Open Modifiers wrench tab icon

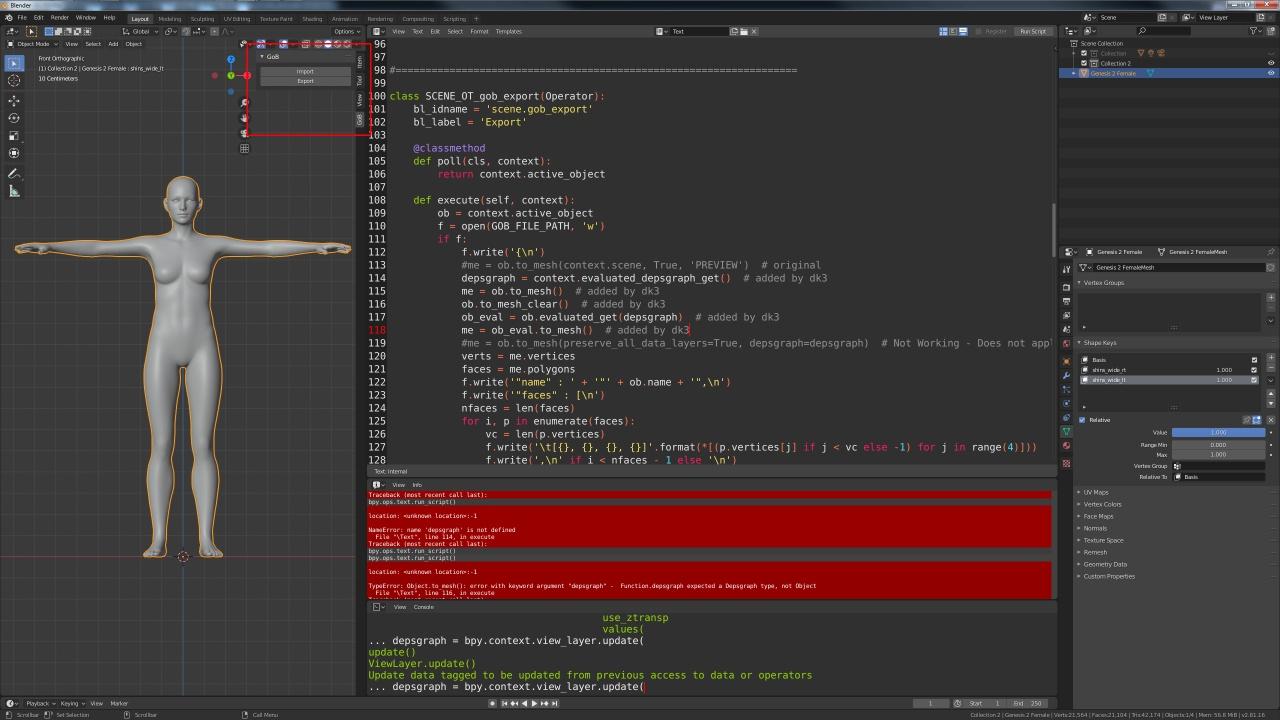tap(1066, 375)
